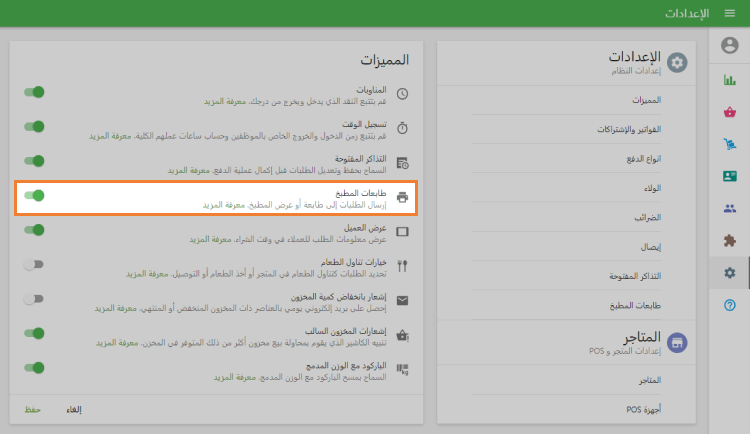
Task: Click the إلغاء cancel button
Action: pyautogui.click(x=74, y=410)
